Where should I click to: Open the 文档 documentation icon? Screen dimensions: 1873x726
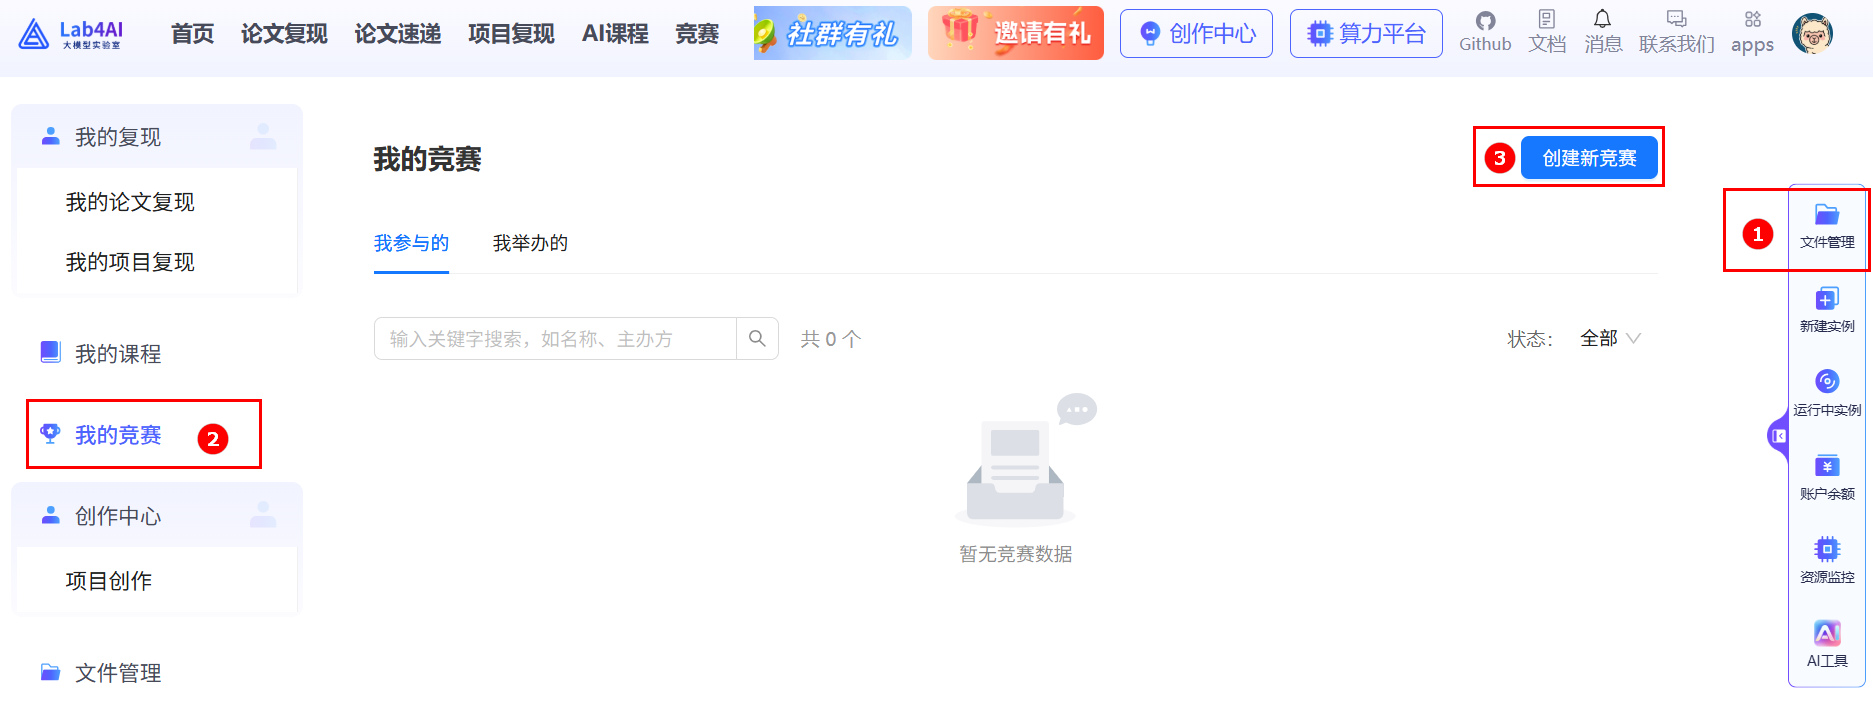[1547, 32]
